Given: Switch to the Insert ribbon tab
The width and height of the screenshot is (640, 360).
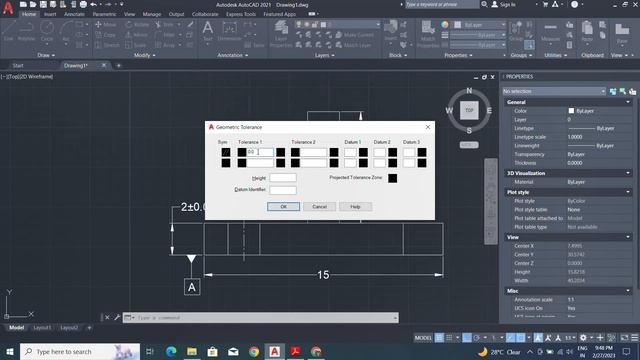Looking at the screenshot, I should click(x=50, y=14).
